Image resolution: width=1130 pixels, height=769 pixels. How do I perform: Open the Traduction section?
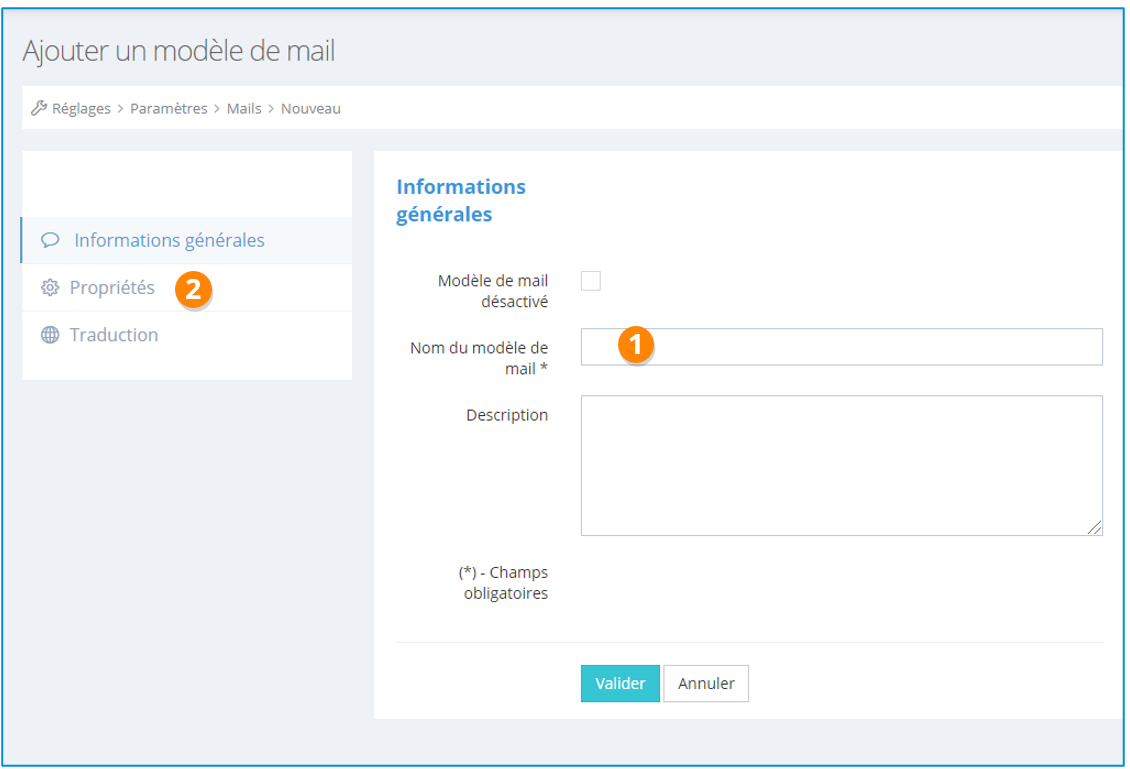(113, 335)
